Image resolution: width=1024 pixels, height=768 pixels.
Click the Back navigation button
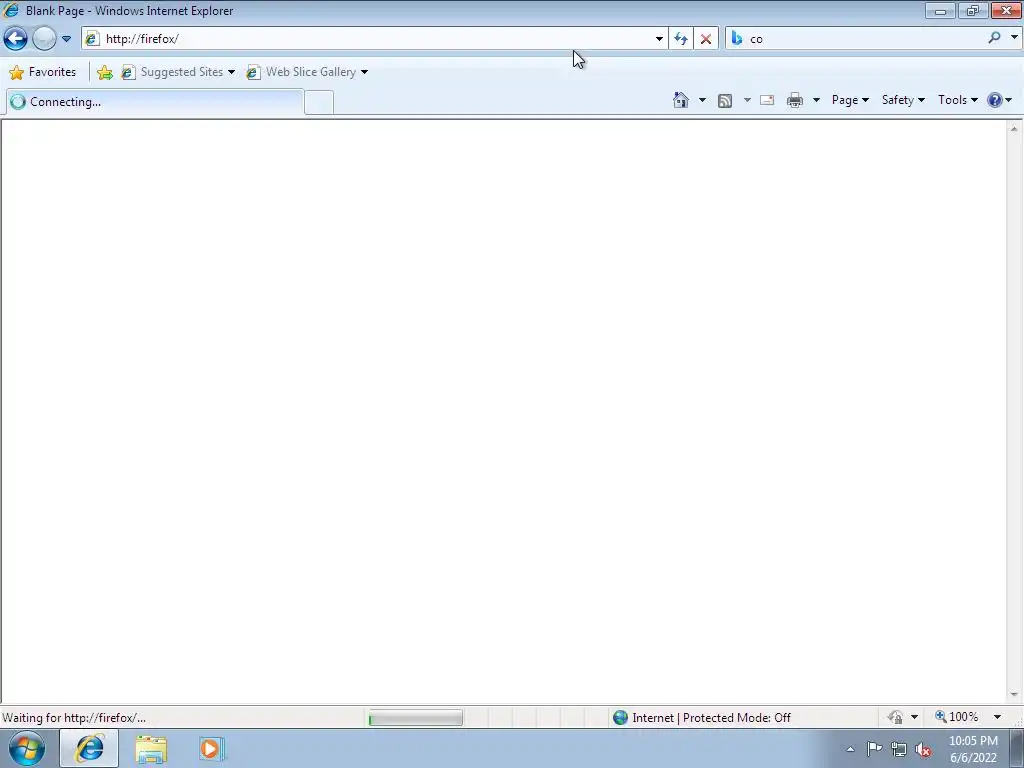(x=16, y=39)
